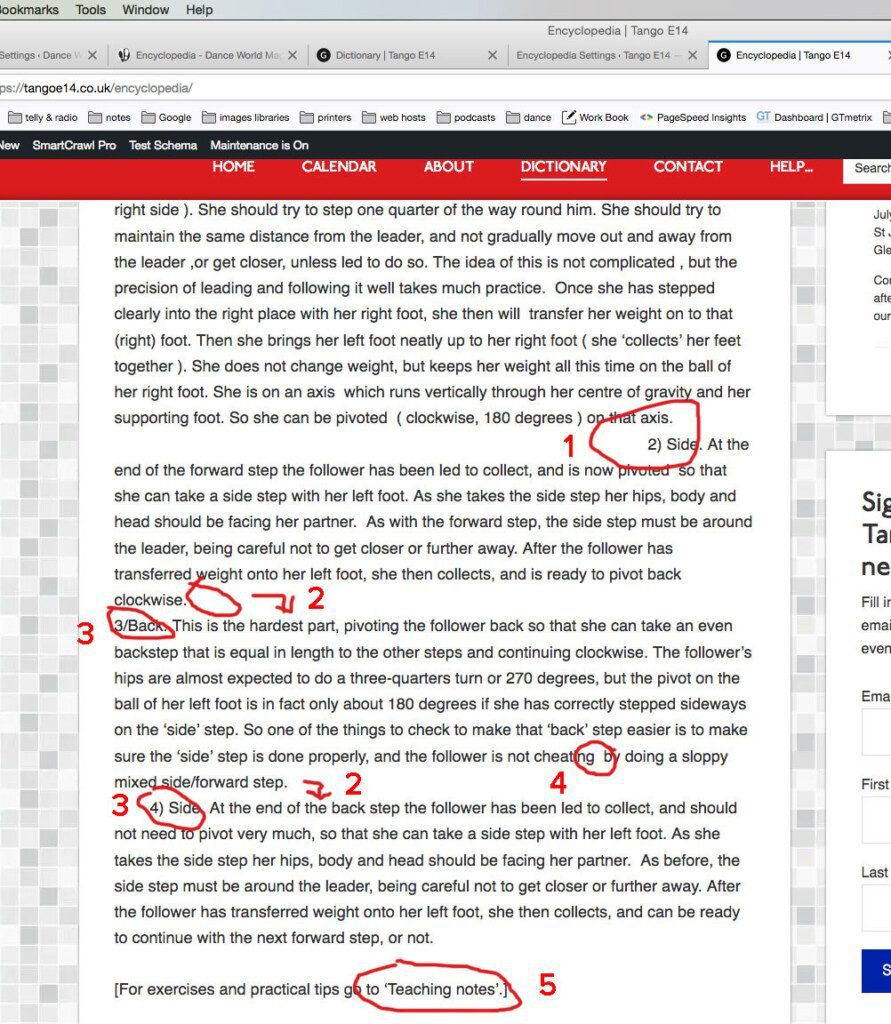
Task: Open the CONTACT page link
Action: pos(688,167)
